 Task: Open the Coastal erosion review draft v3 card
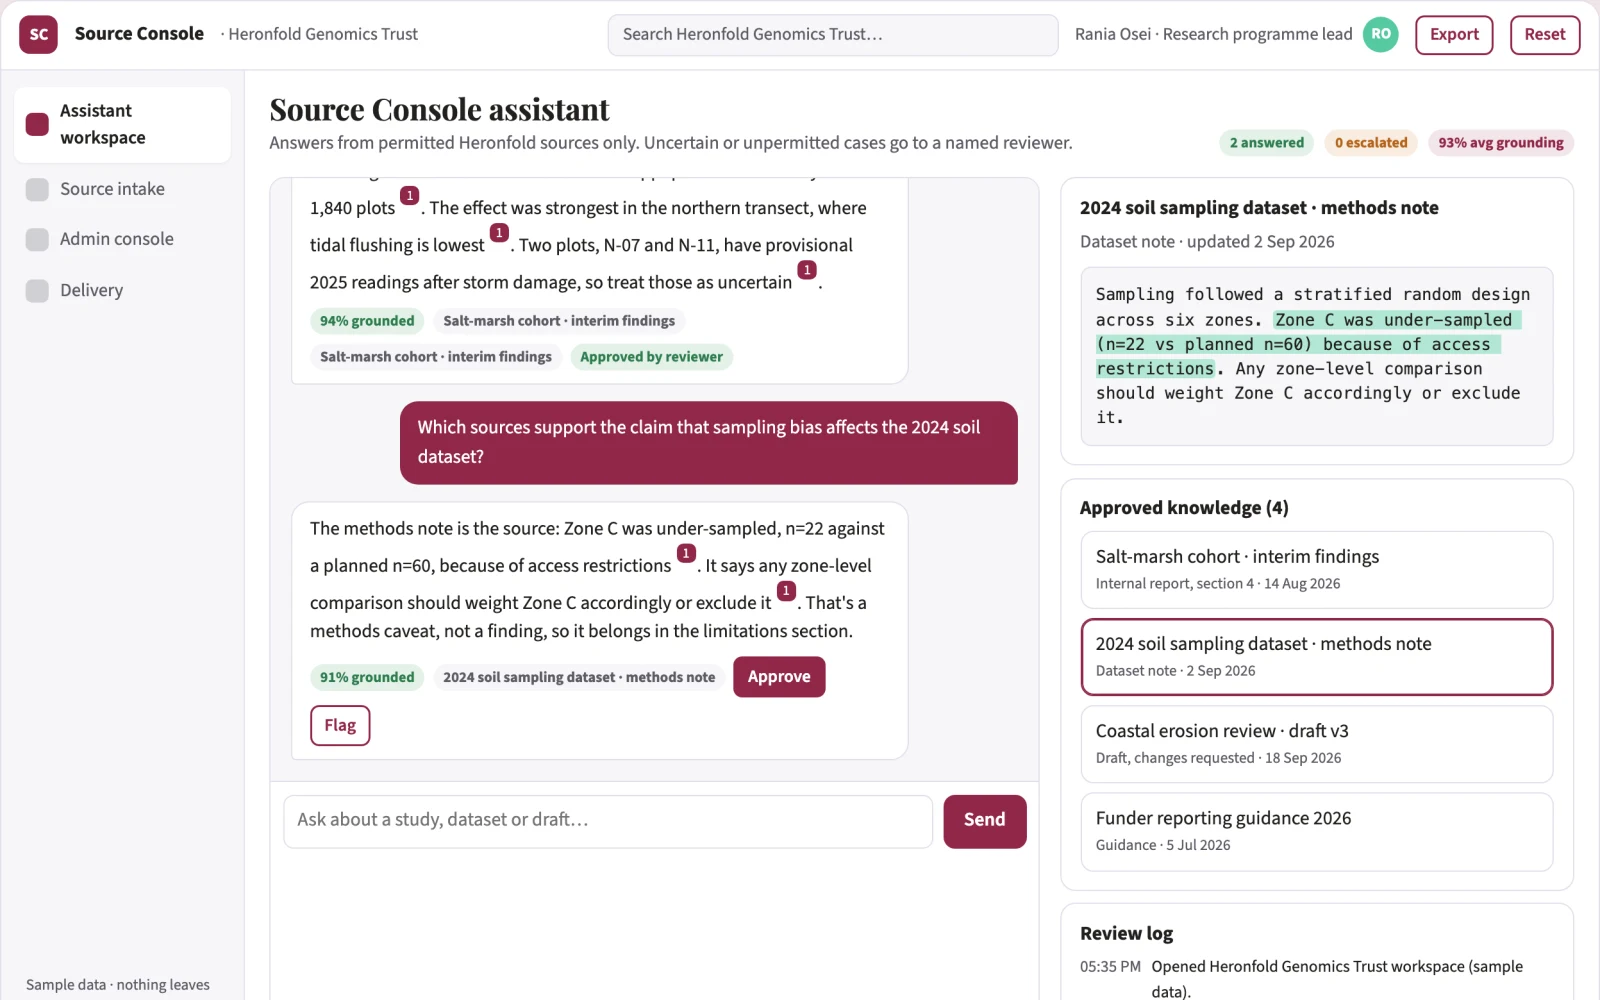[1317, 744]
